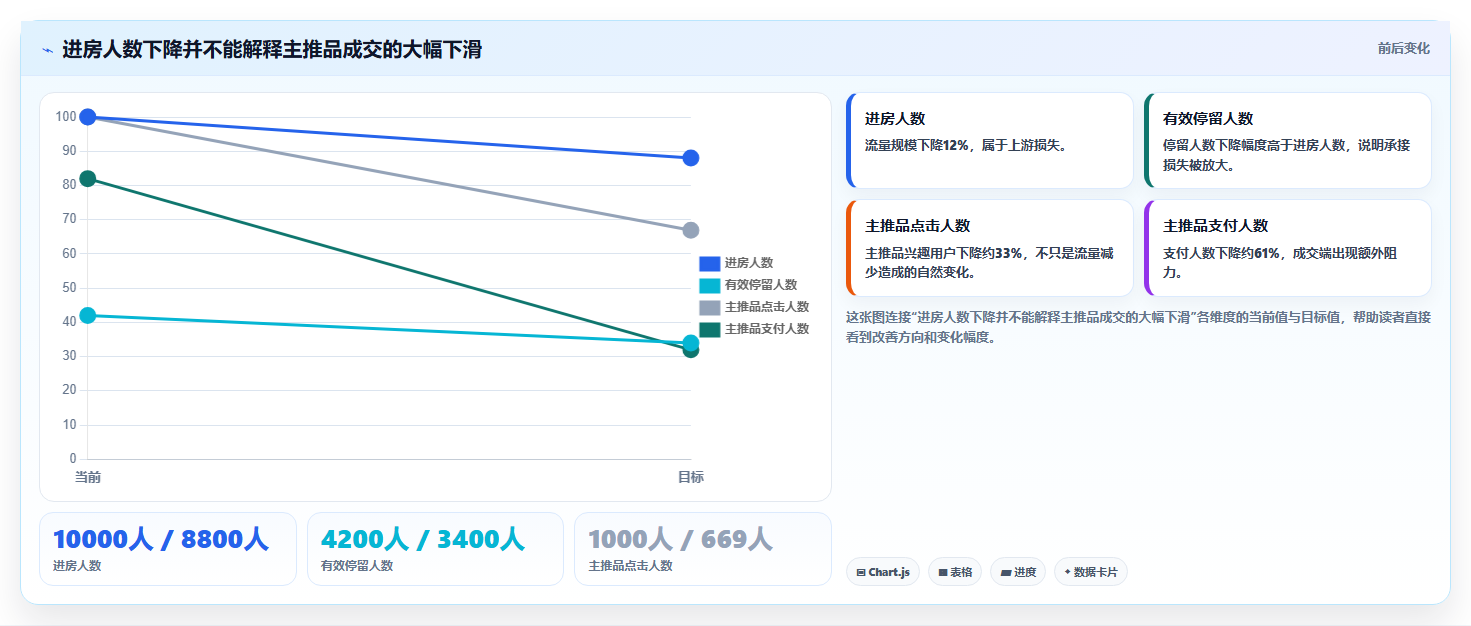Click the y-axis value 100
Screen dimensions: 1471x626
coord(66,117)
